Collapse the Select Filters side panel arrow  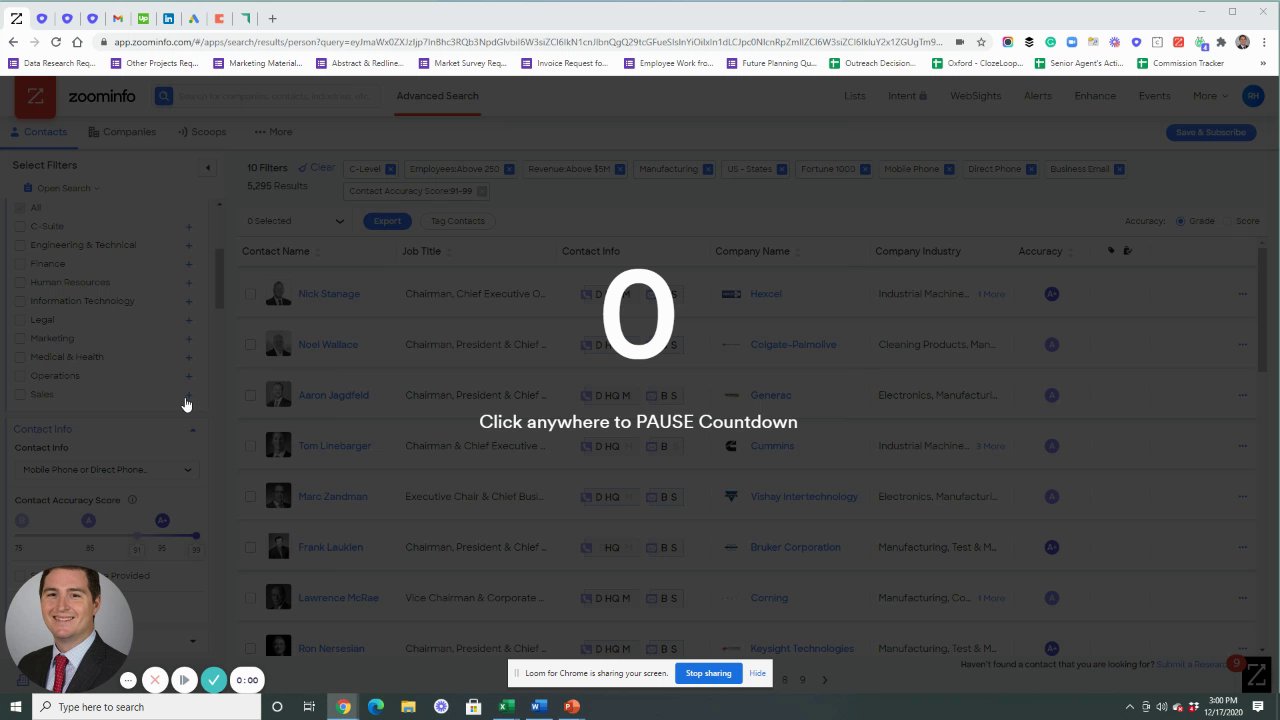[208, 167]
